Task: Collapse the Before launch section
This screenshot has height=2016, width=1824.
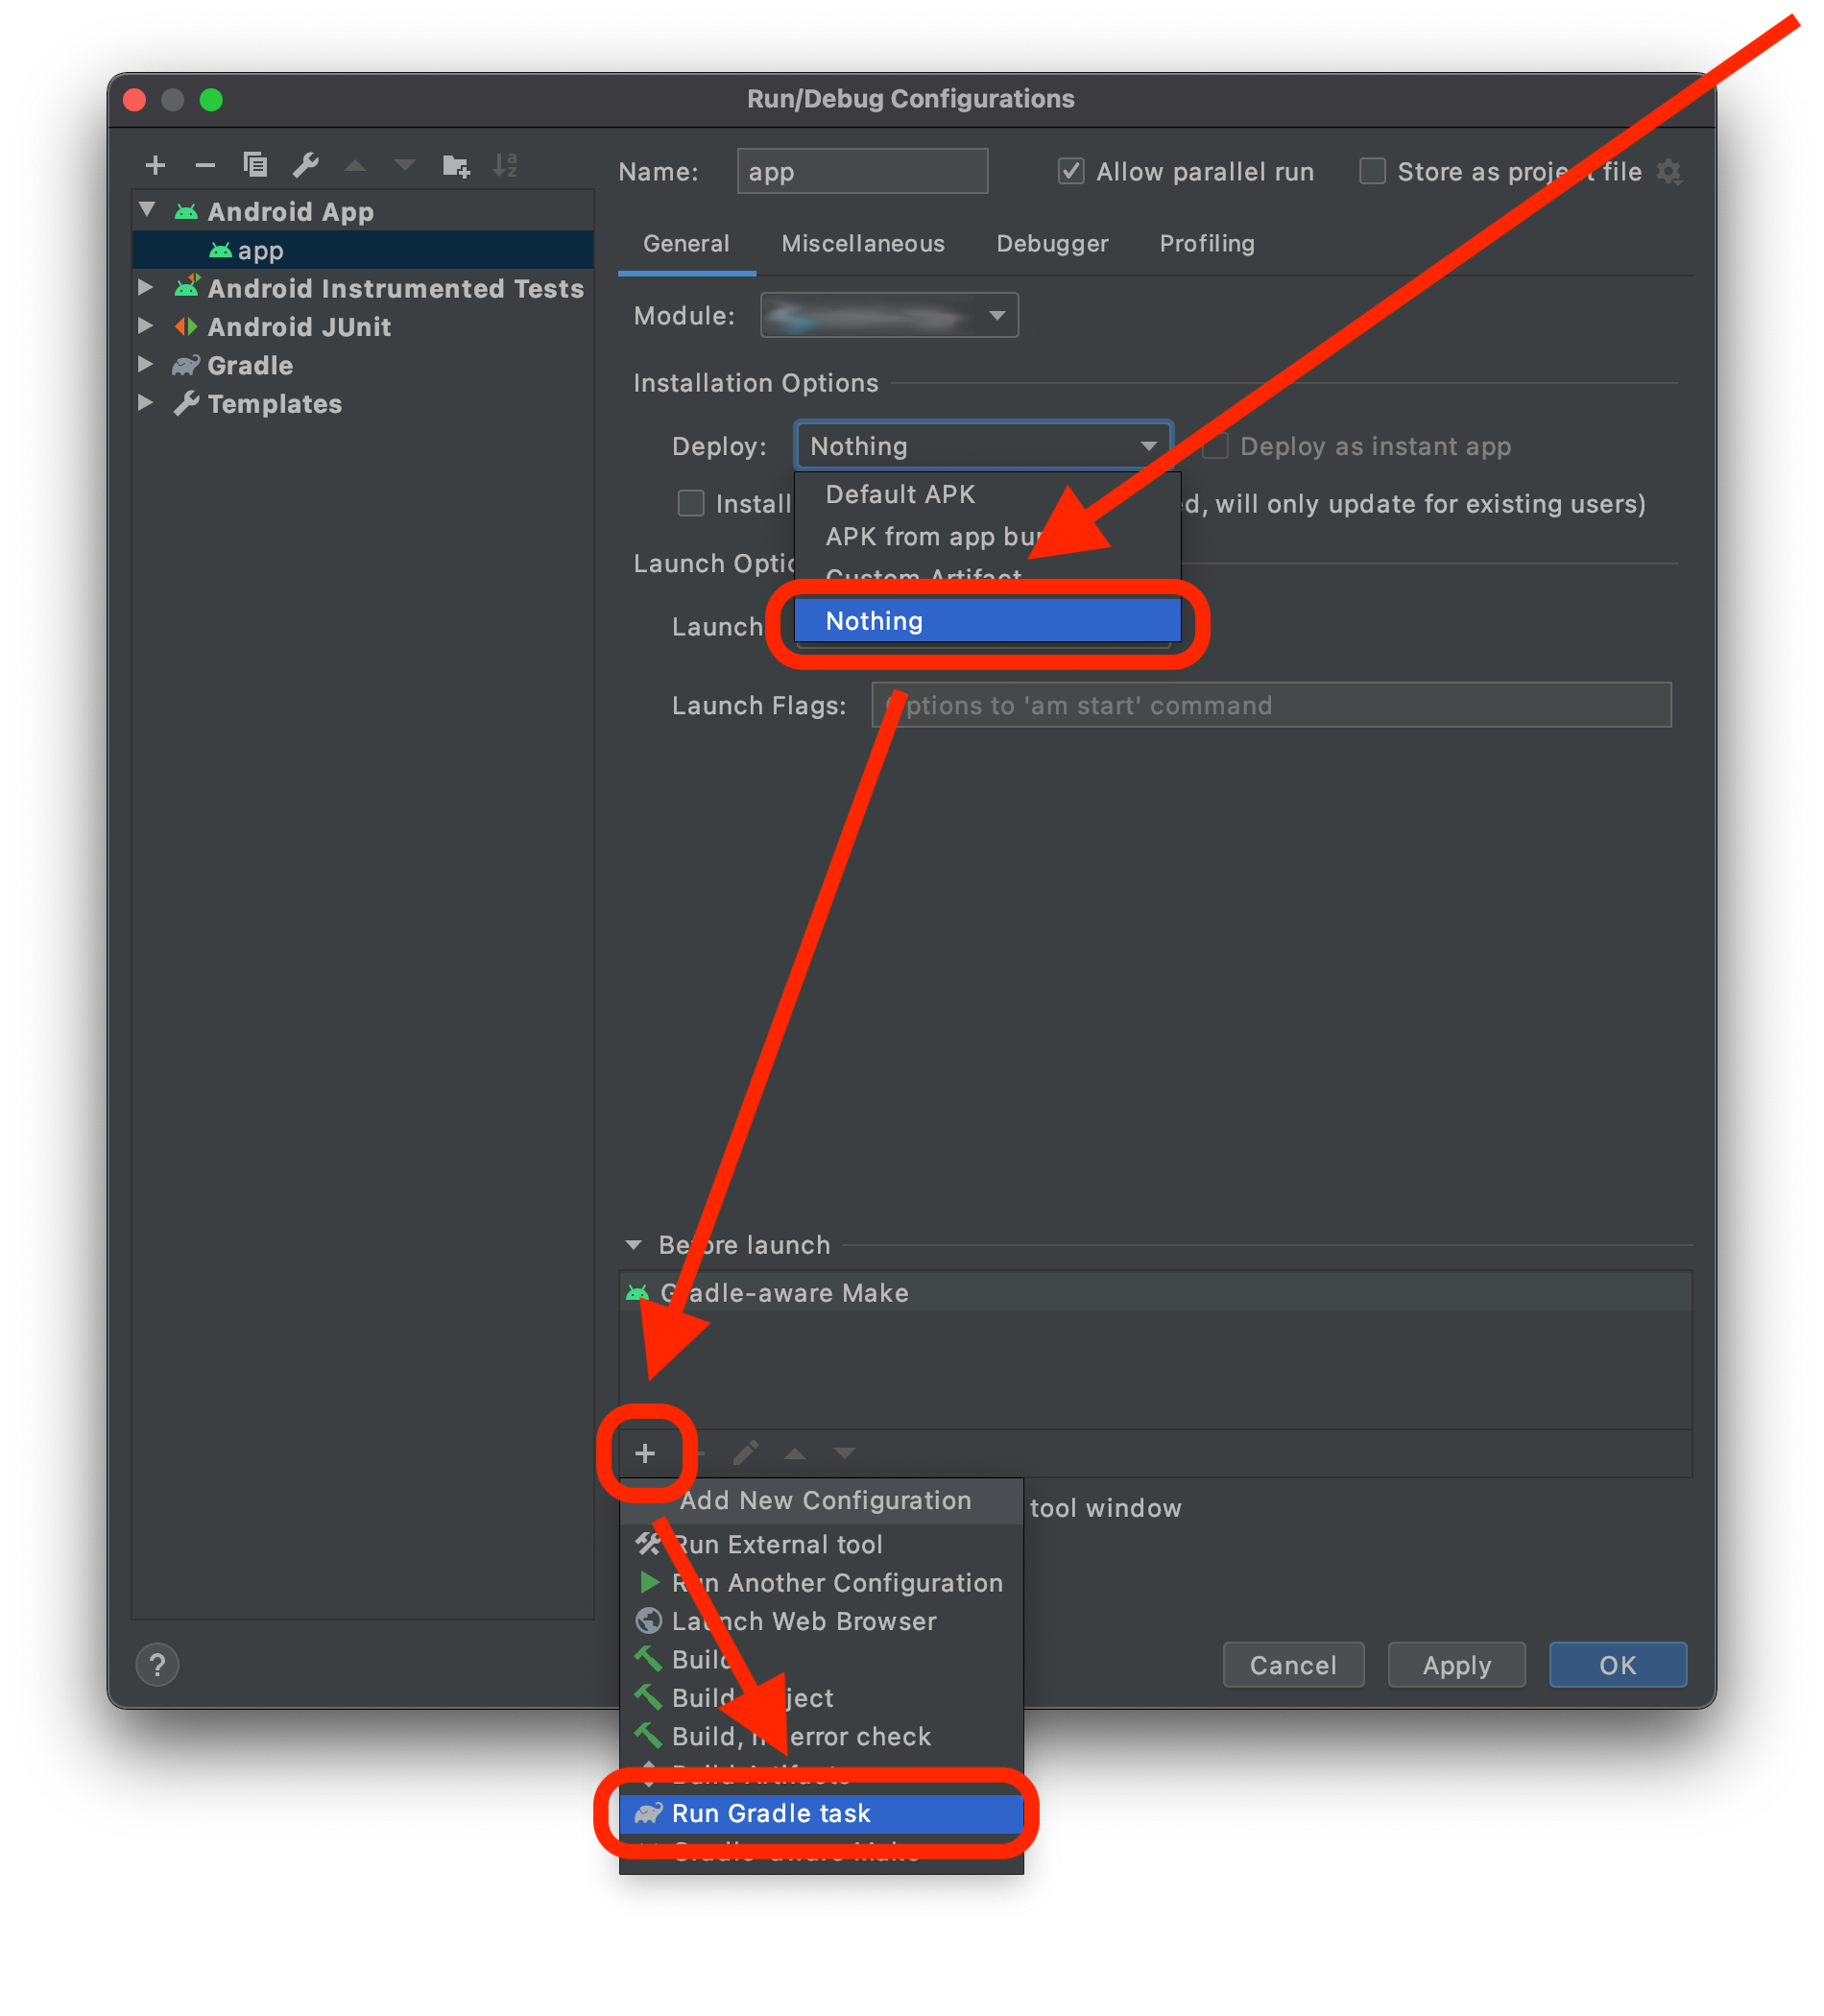Action: click(633, 1245)
